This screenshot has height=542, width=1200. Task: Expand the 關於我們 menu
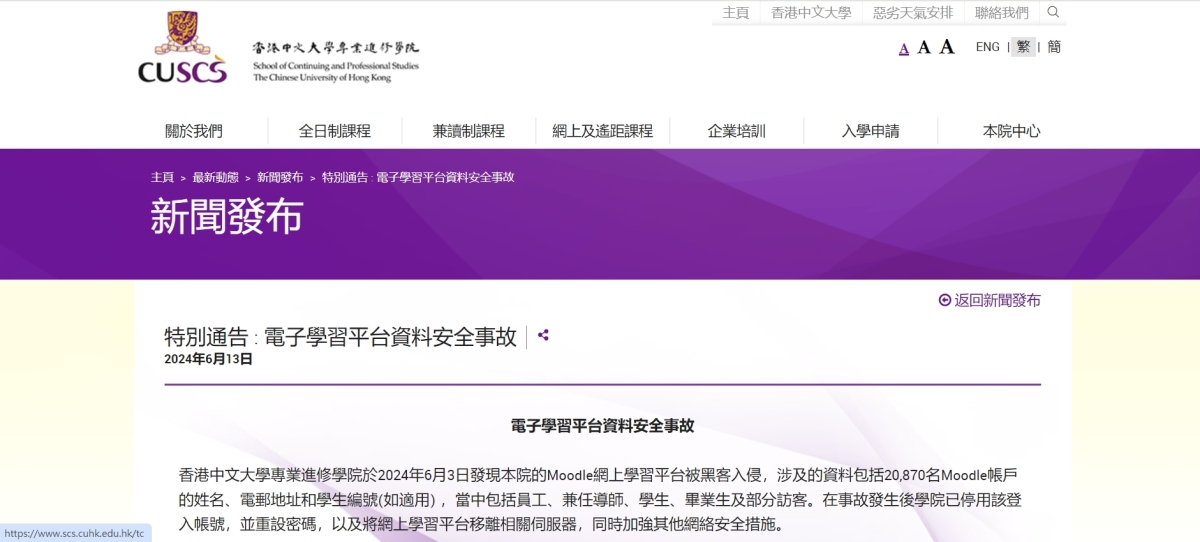pyautogui.click(x=194, y=131)
